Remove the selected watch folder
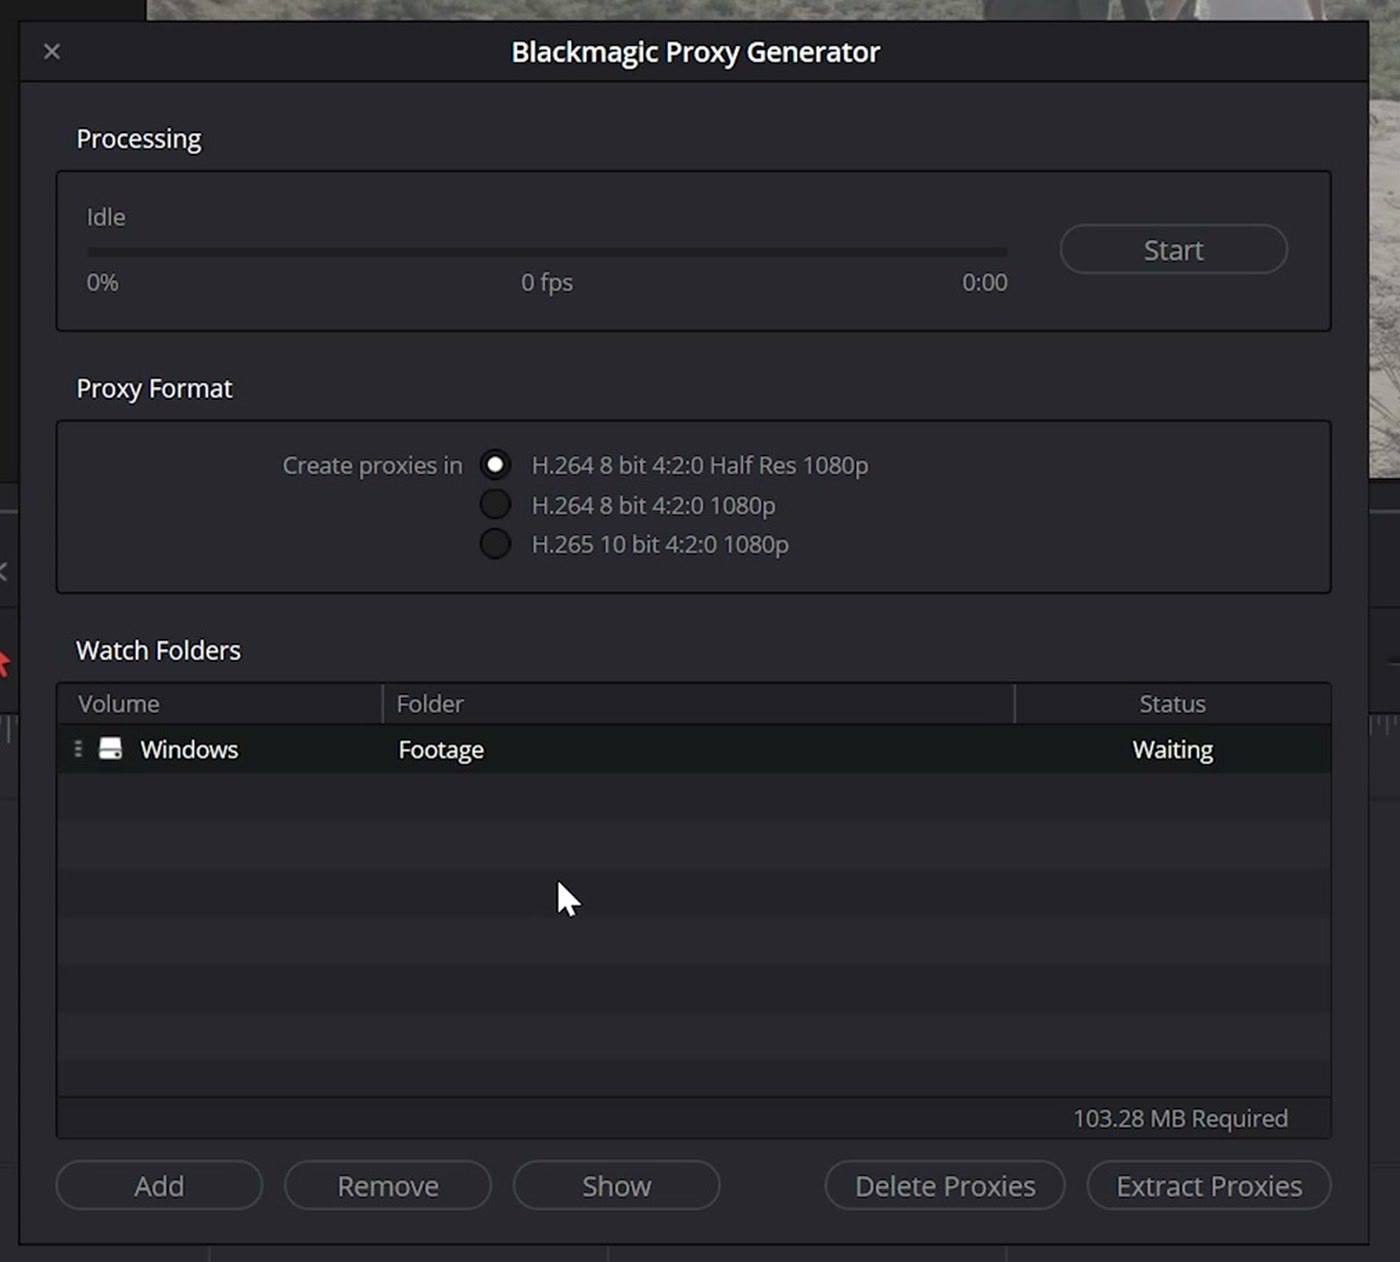 (x=388, y=1186)
